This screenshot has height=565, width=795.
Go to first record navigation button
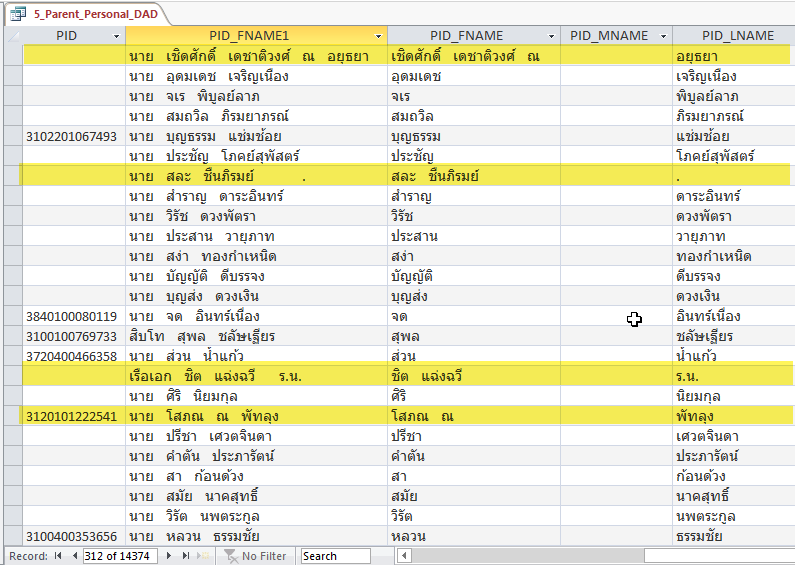(58, 556)
